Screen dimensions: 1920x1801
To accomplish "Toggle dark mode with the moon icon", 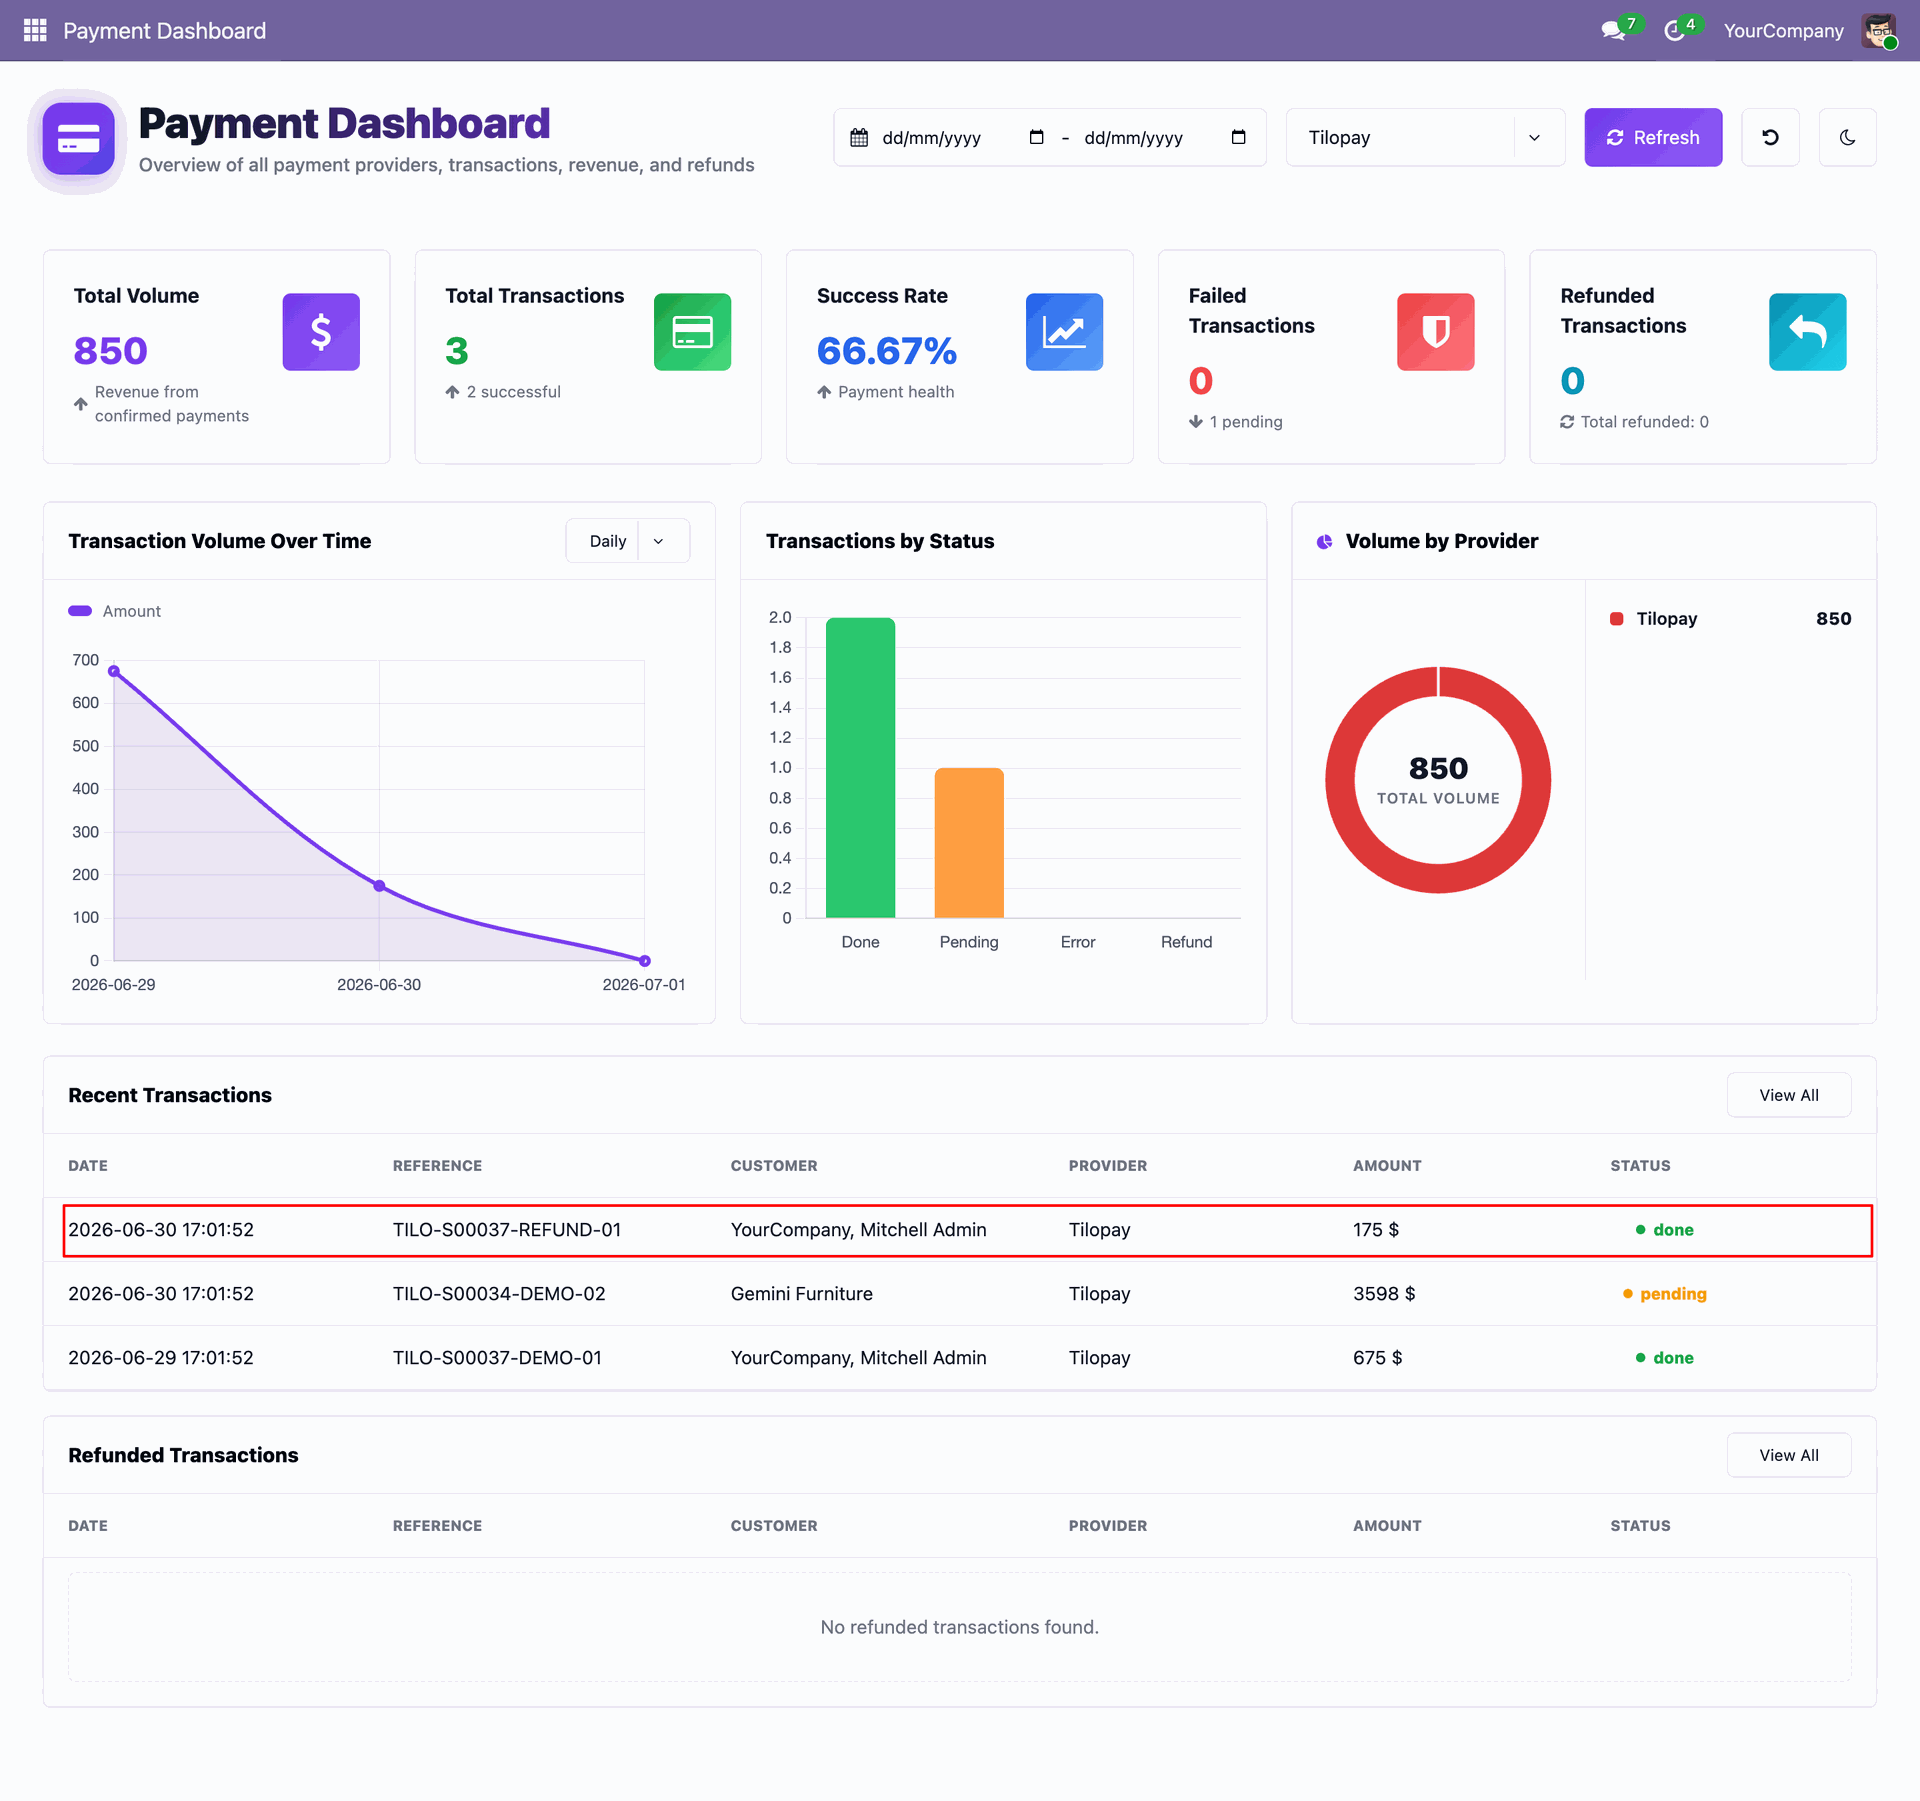I will [1847, 137].
